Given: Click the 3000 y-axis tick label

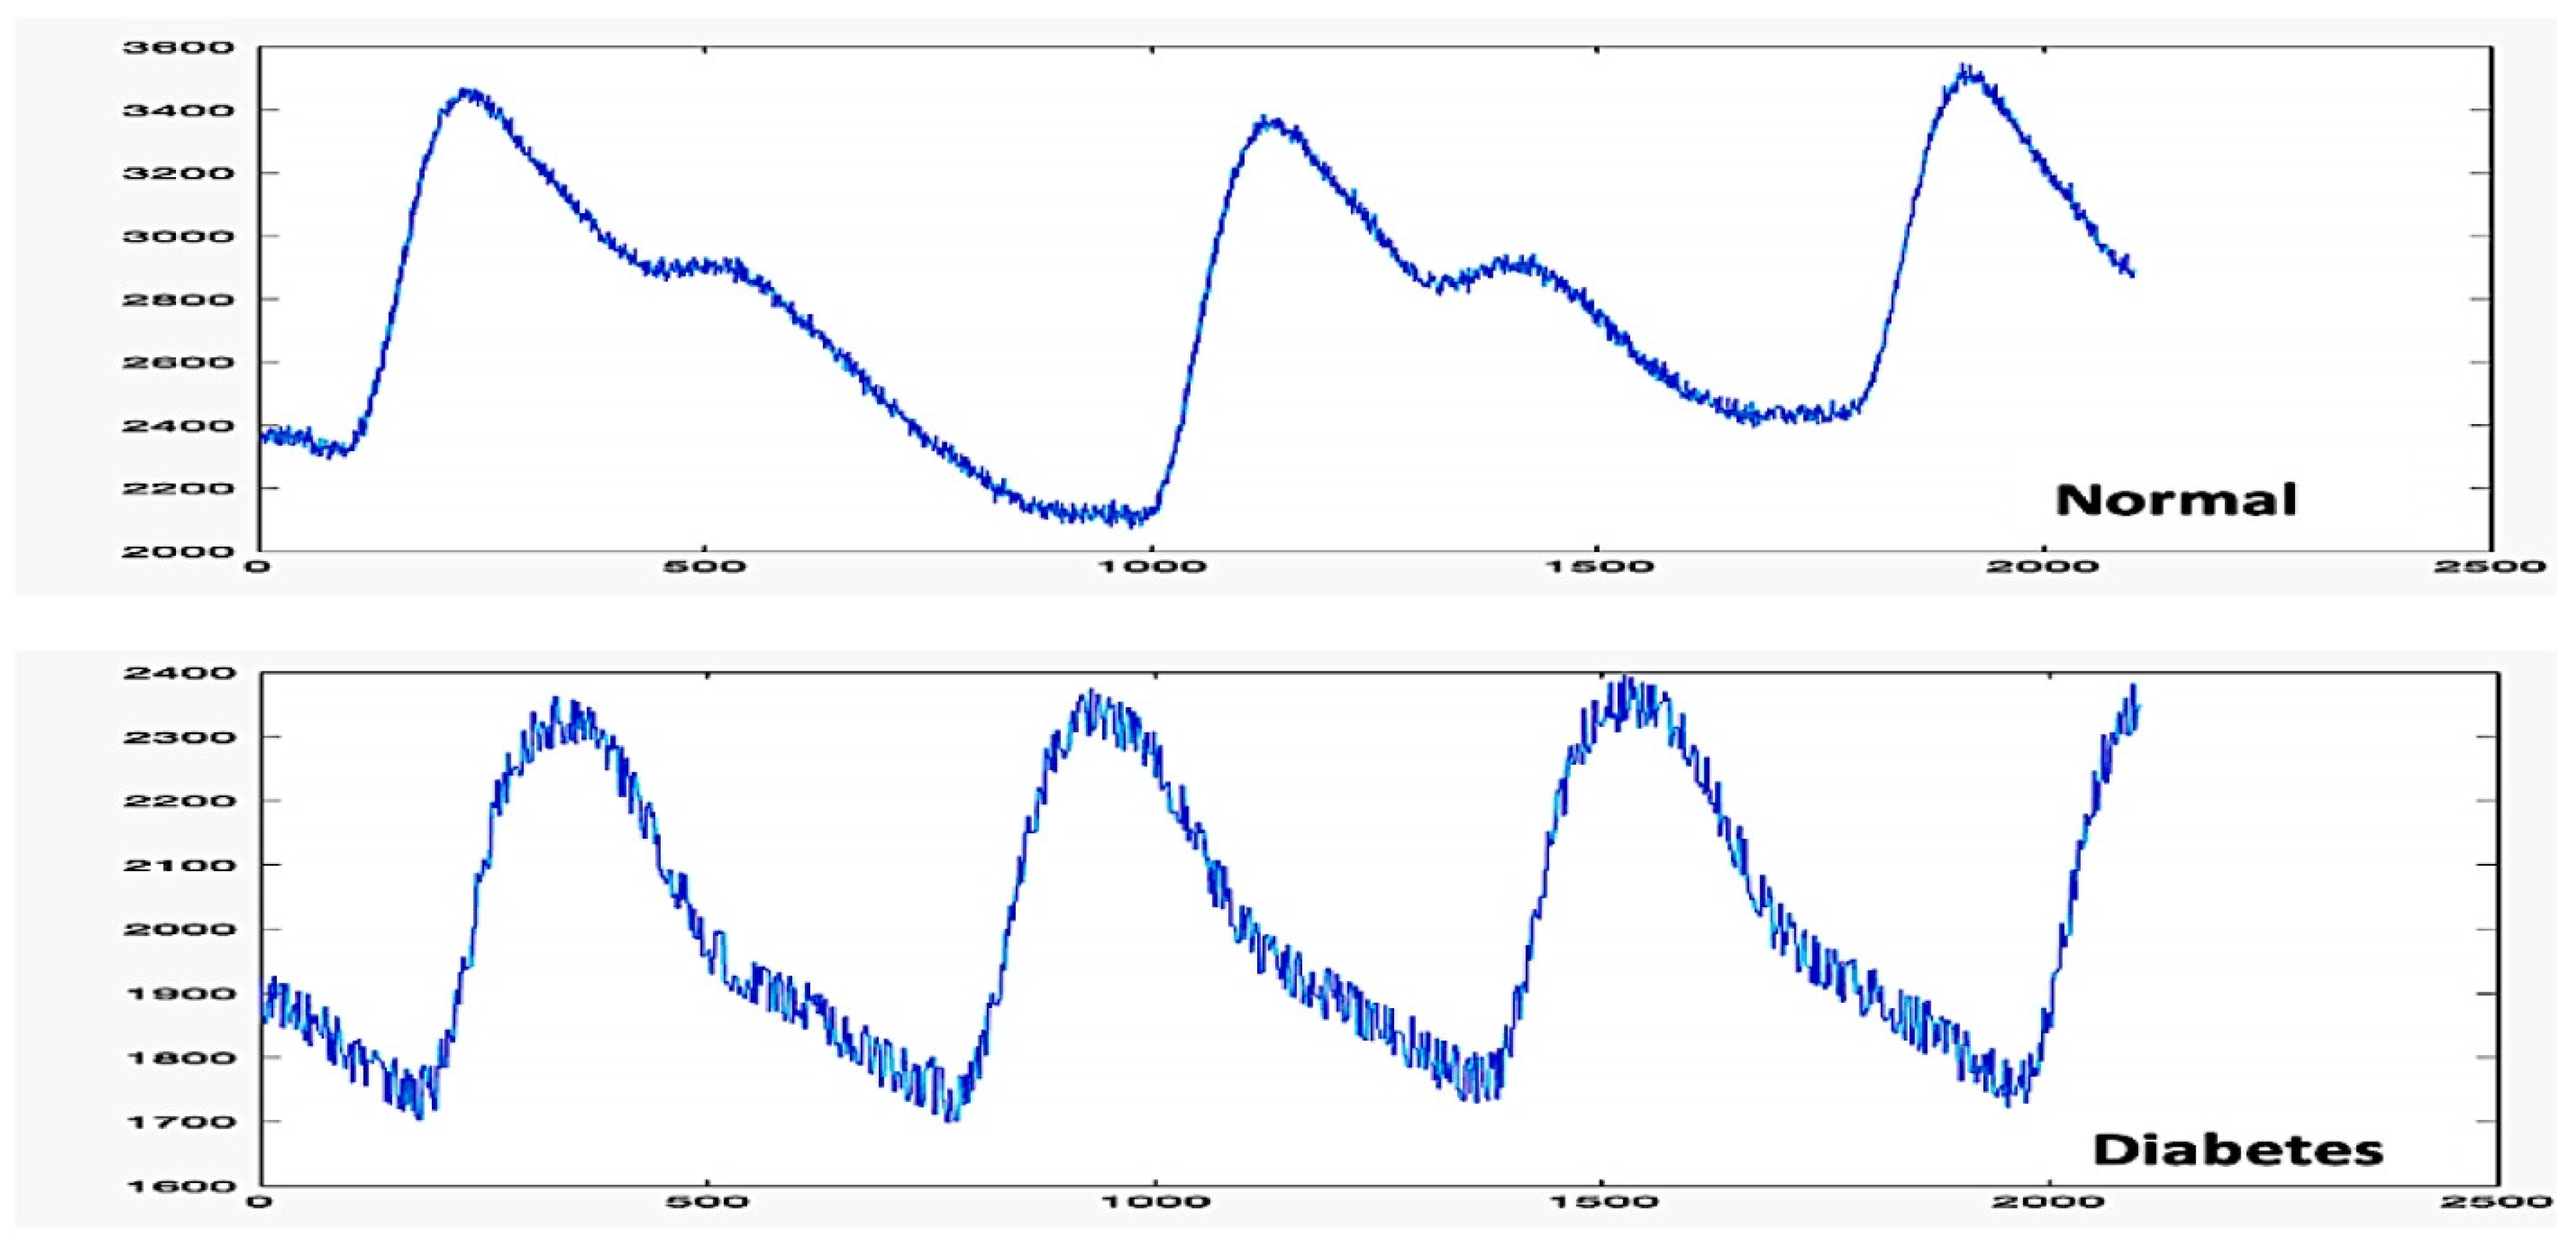Looking at the screenshot, I should click(x=178, y=236).
